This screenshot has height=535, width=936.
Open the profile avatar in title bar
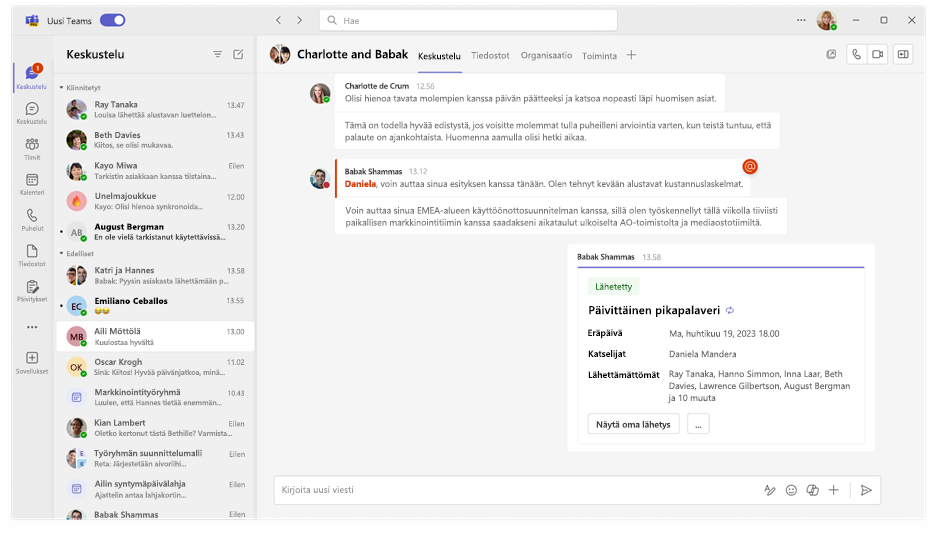pos(827,20)
